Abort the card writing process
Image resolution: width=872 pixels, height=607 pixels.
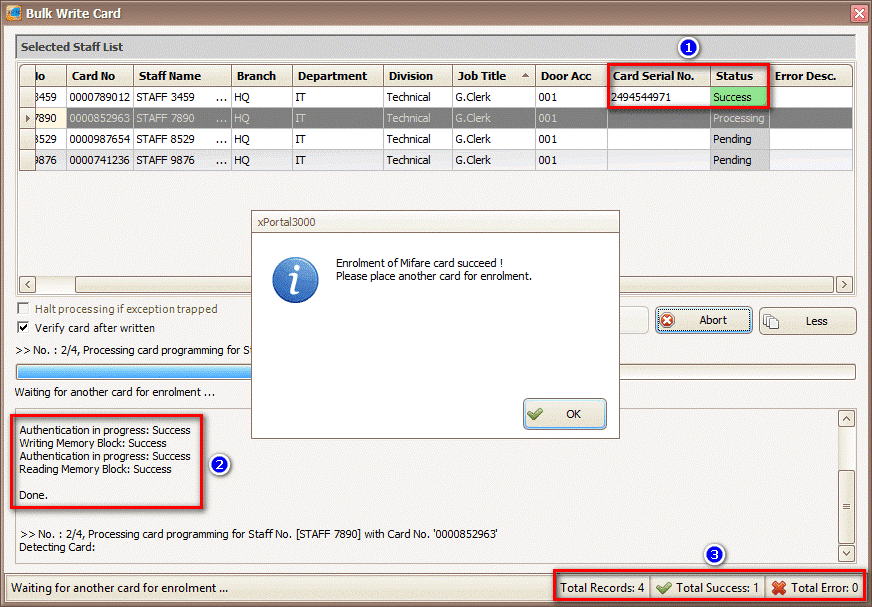[701, 321]
